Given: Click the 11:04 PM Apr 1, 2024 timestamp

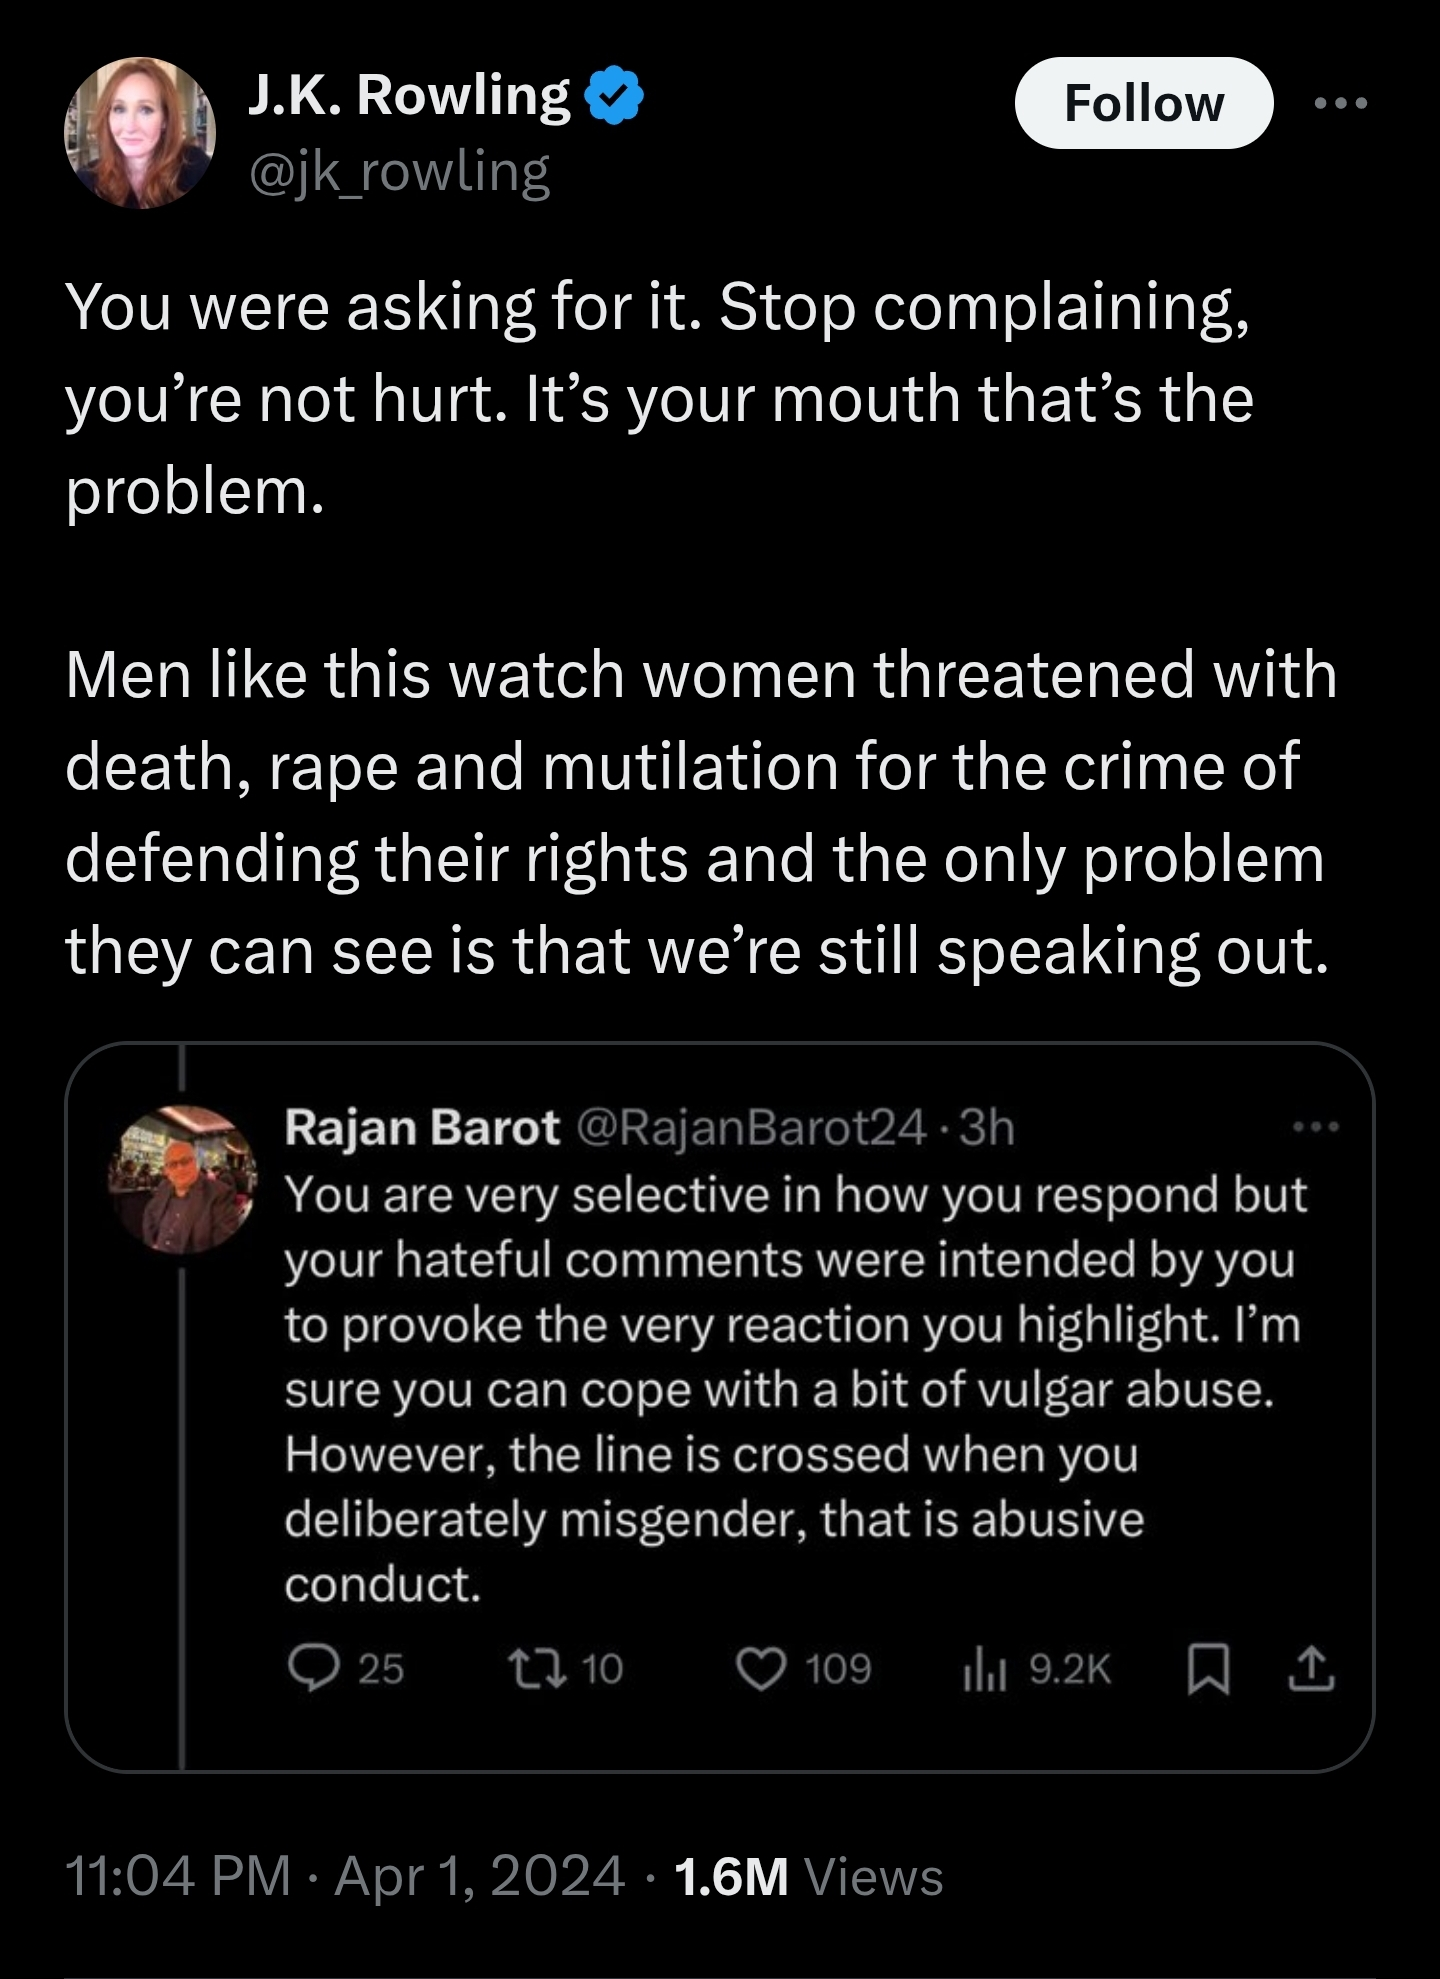Looking at the screenshot, I should pyautogui.click(x=346, y=1875).
